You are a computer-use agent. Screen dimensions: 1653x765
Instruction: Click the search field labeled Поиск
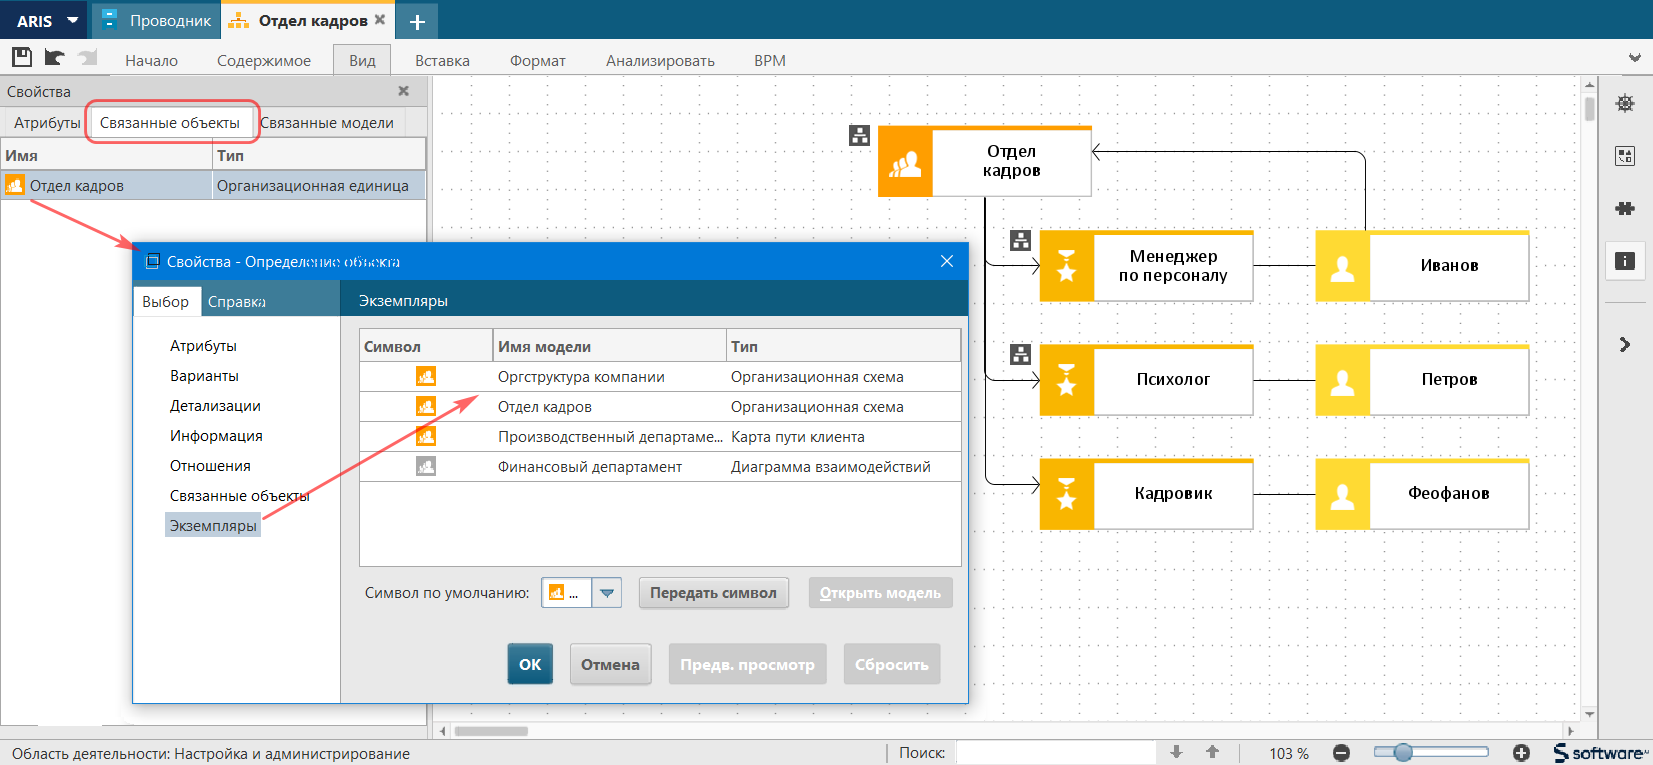tap(1055, 753)
